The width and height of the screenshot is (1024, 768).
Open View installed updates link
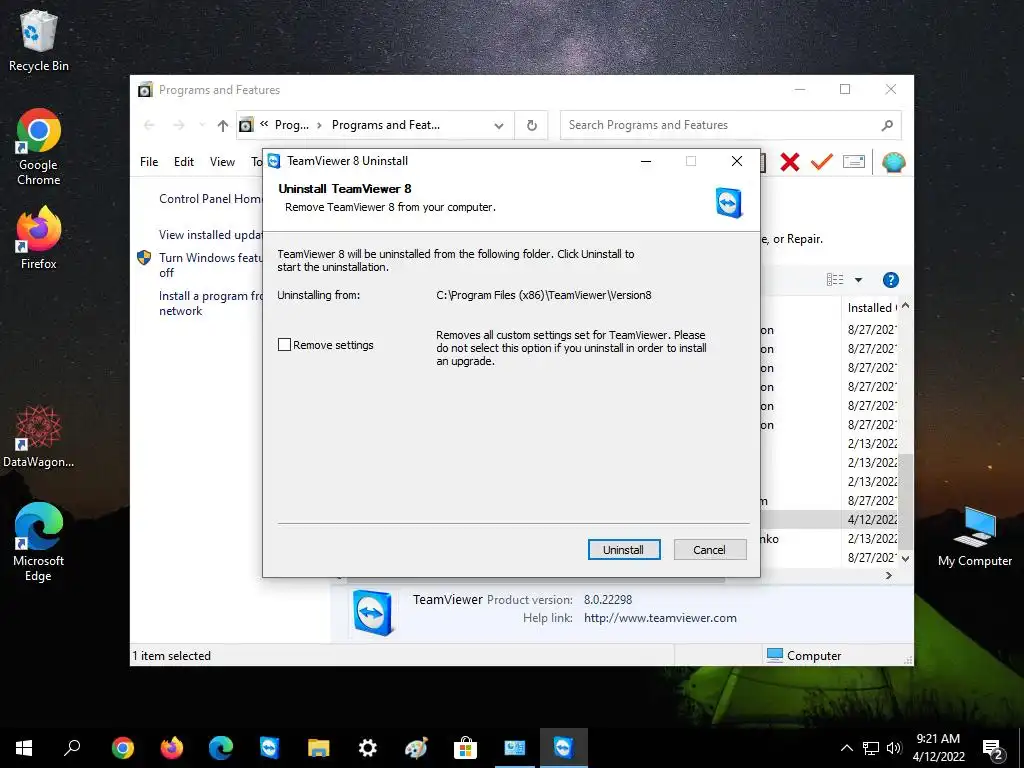(x=210, y=234)
